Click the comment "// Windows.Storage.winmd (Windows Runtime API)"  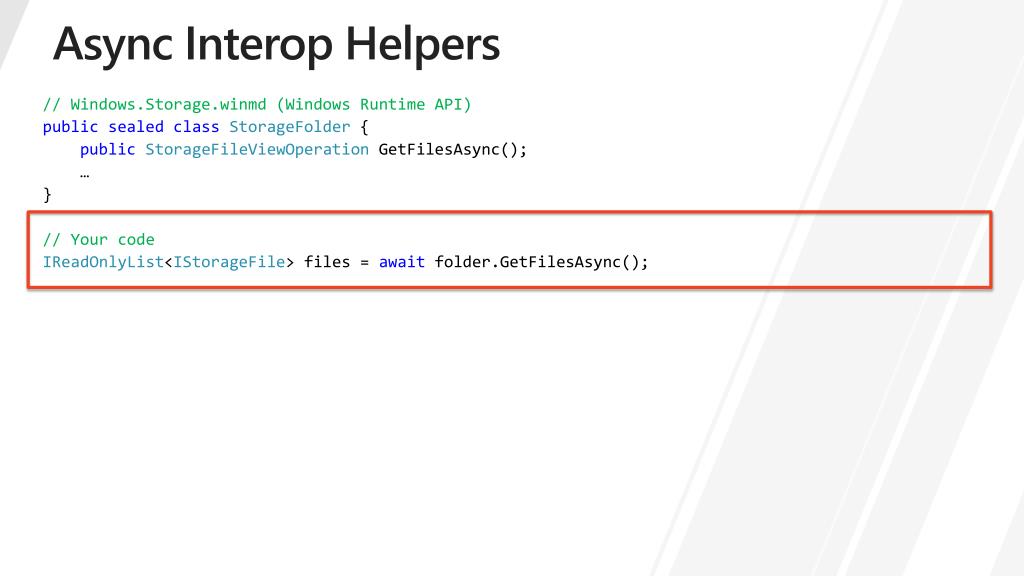coord(257,104)
